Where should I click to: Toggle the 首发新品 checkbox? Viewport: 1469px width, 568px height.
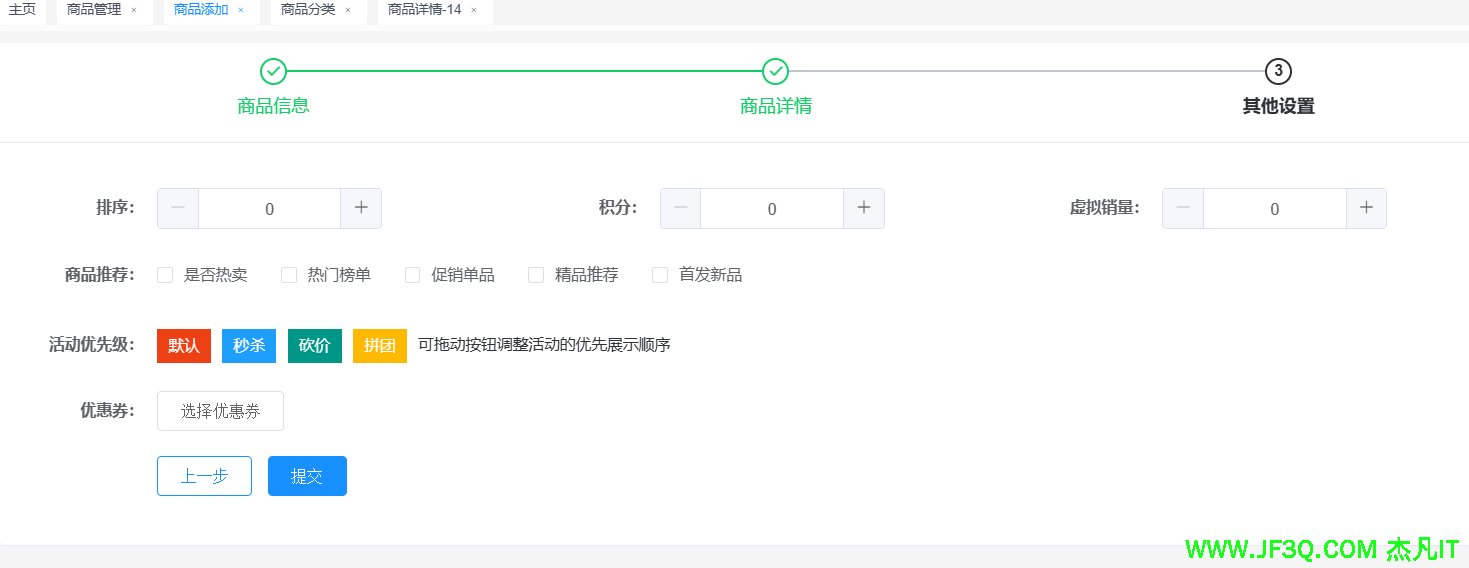(660, 275)
